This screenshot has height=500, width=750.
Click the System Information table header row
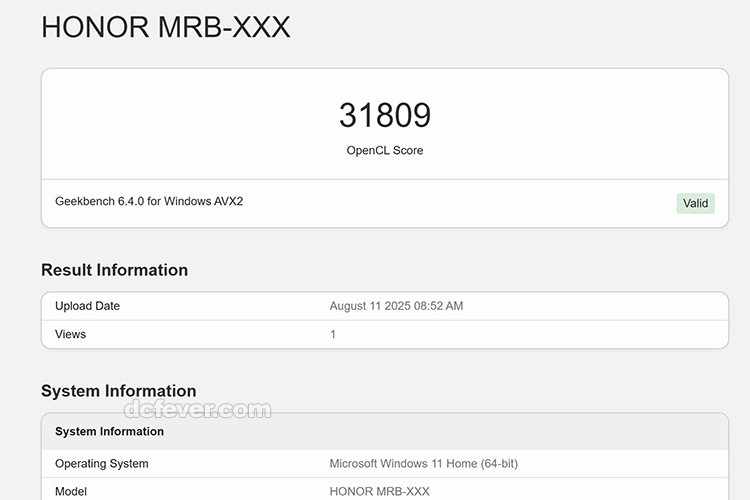385,432
